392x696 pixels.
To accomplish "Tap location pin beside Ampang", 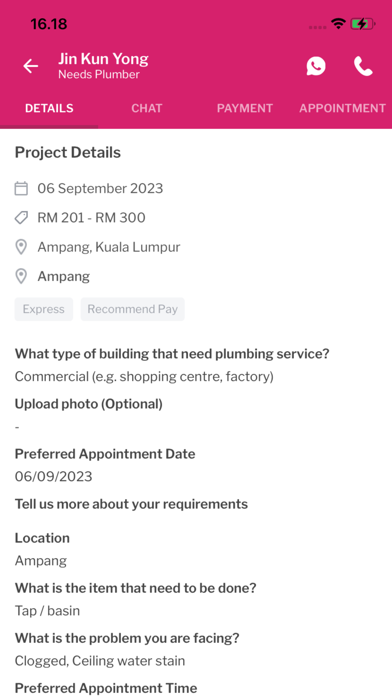I will (21, 276).
